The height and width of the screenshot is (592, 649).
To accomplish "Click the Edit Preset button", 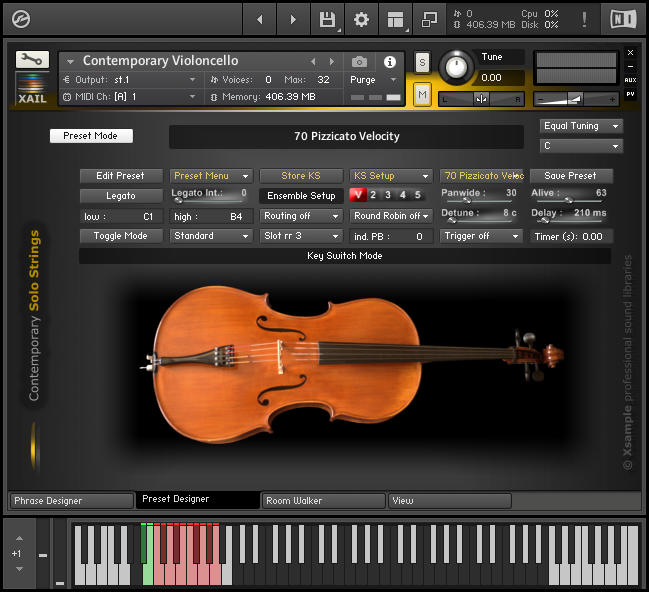I will coord(121,176).
